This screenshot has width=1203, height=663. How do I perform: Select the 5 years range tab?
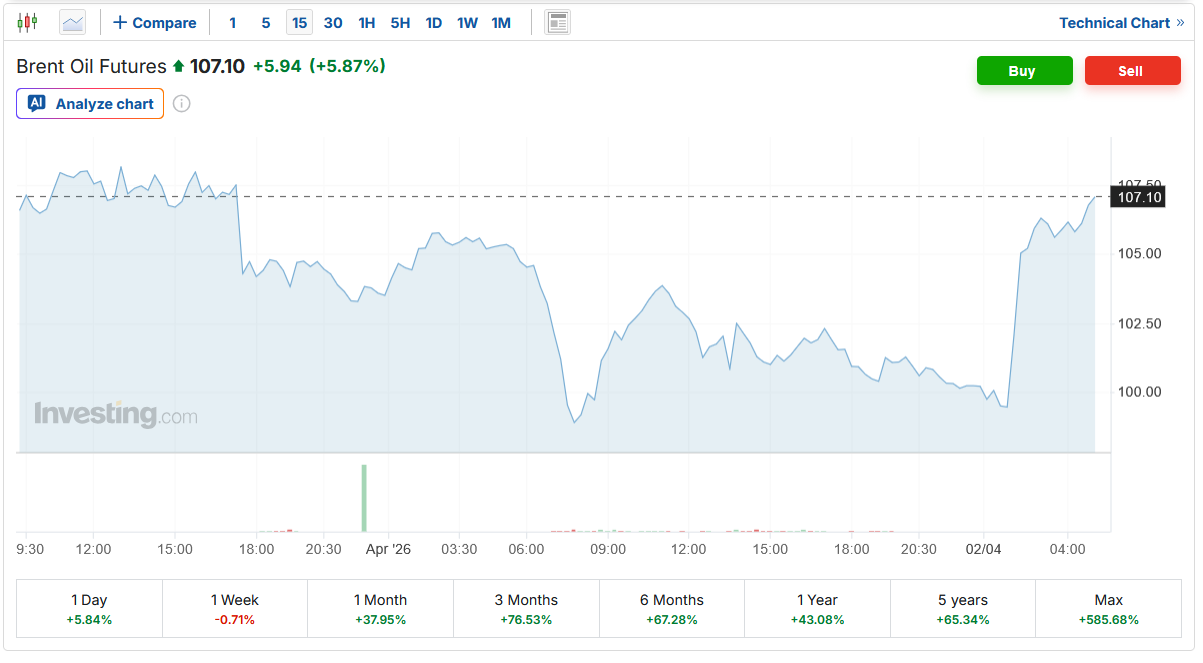pyautogui.click(x=963, y=609)
